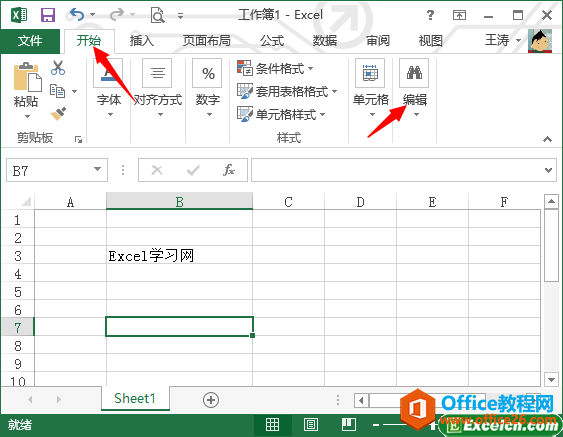Select column C header
563x437 pixels.
pyautogui.click(x=288, y=202)
